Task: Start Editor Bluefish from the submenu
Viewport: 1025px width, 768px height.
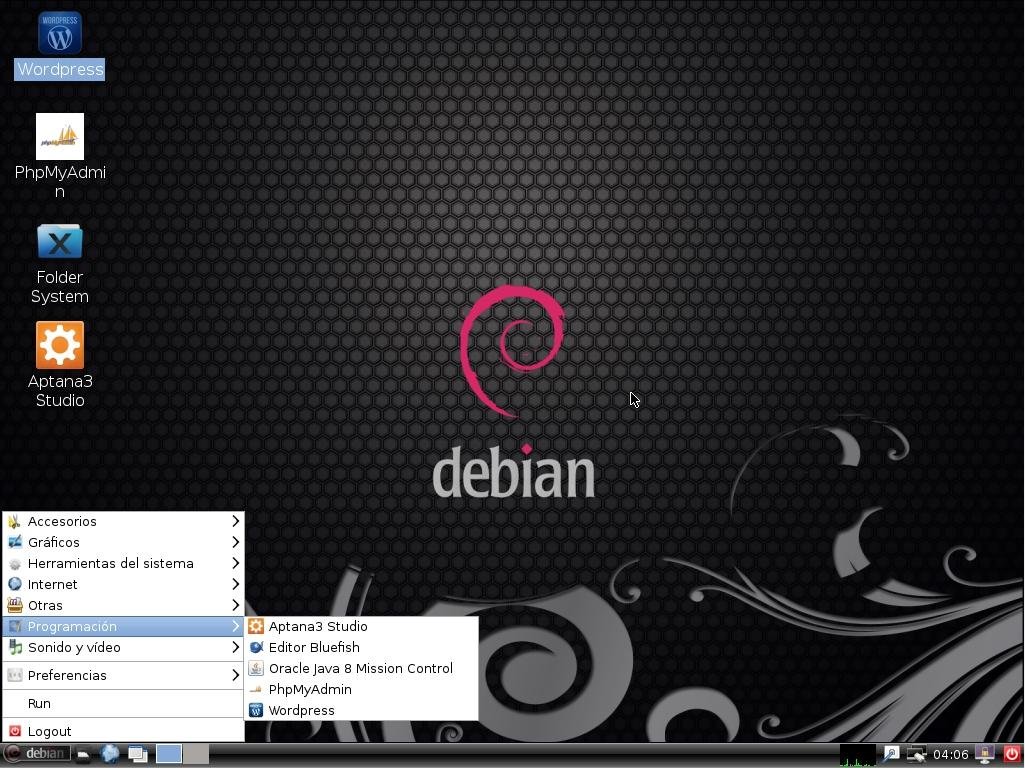Action: (x=361, y=647)
